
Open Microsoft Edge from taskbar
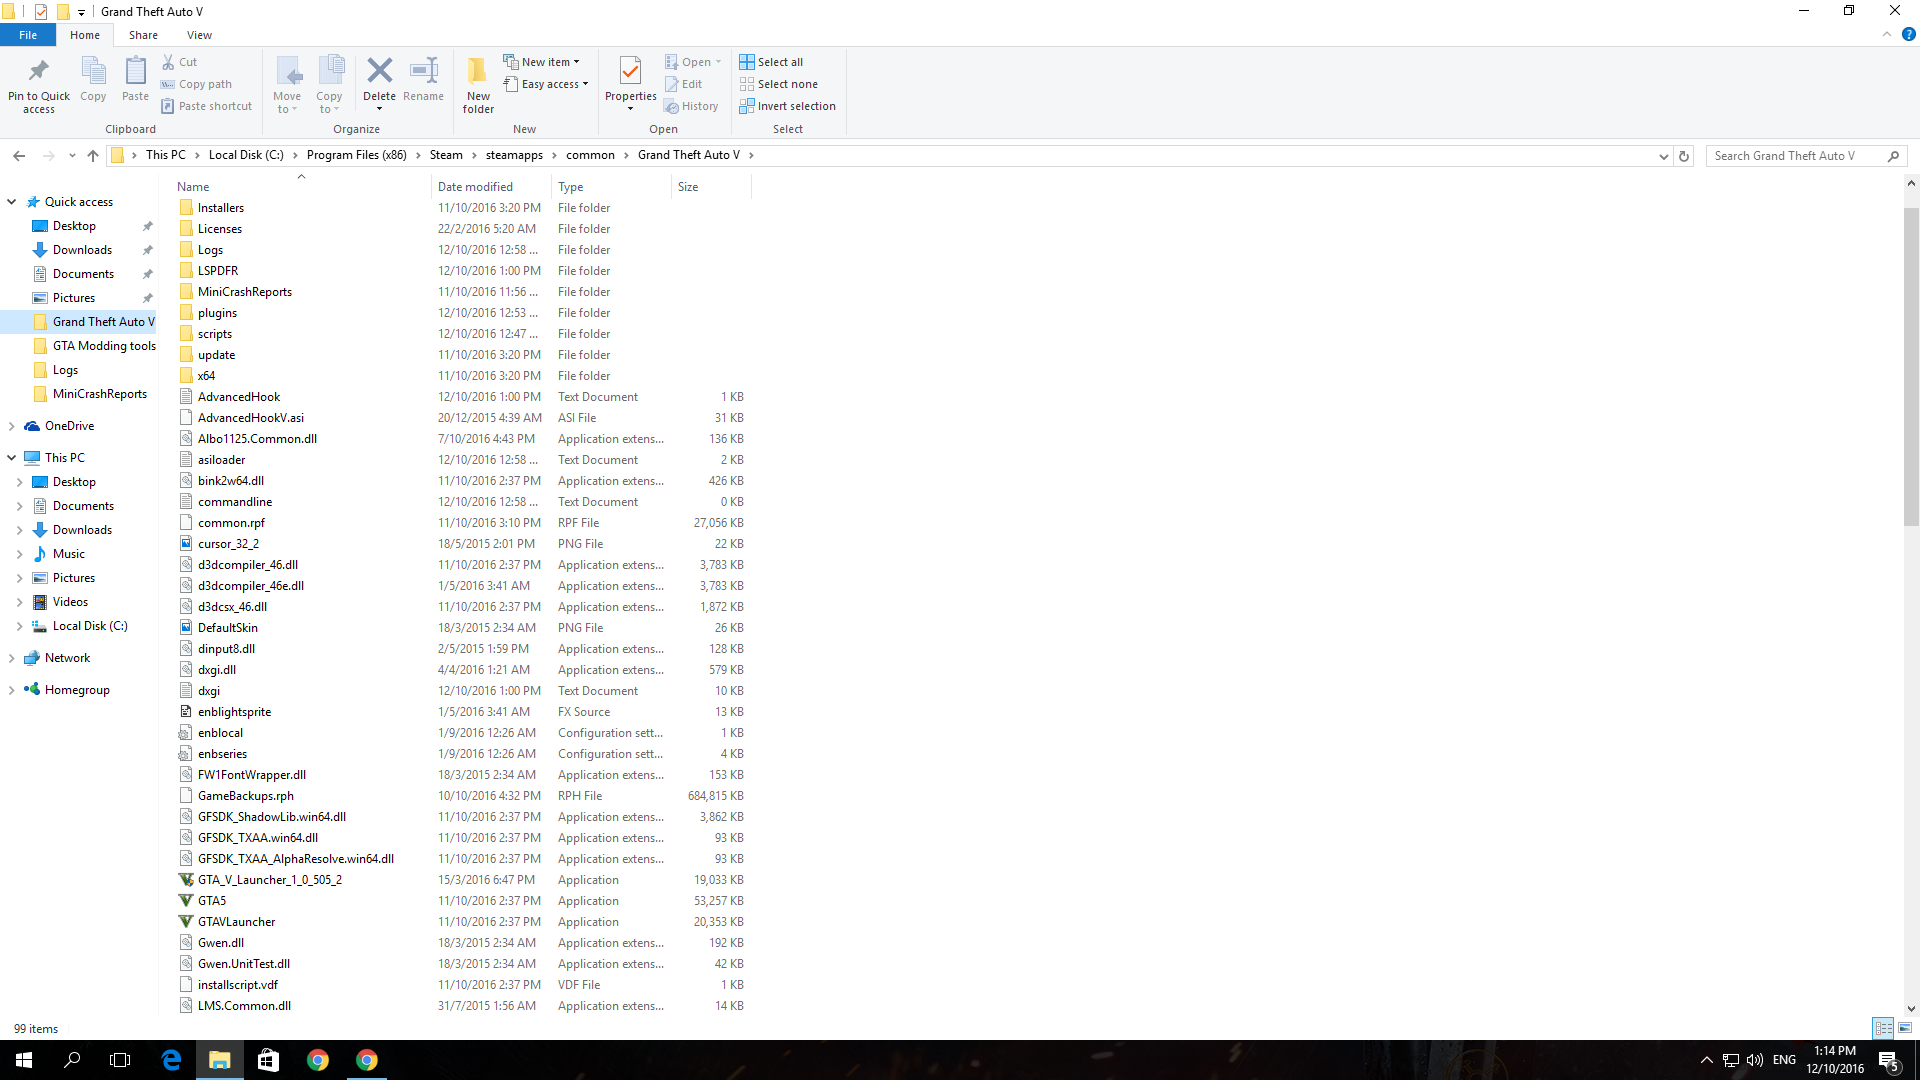coord(171,1060)
